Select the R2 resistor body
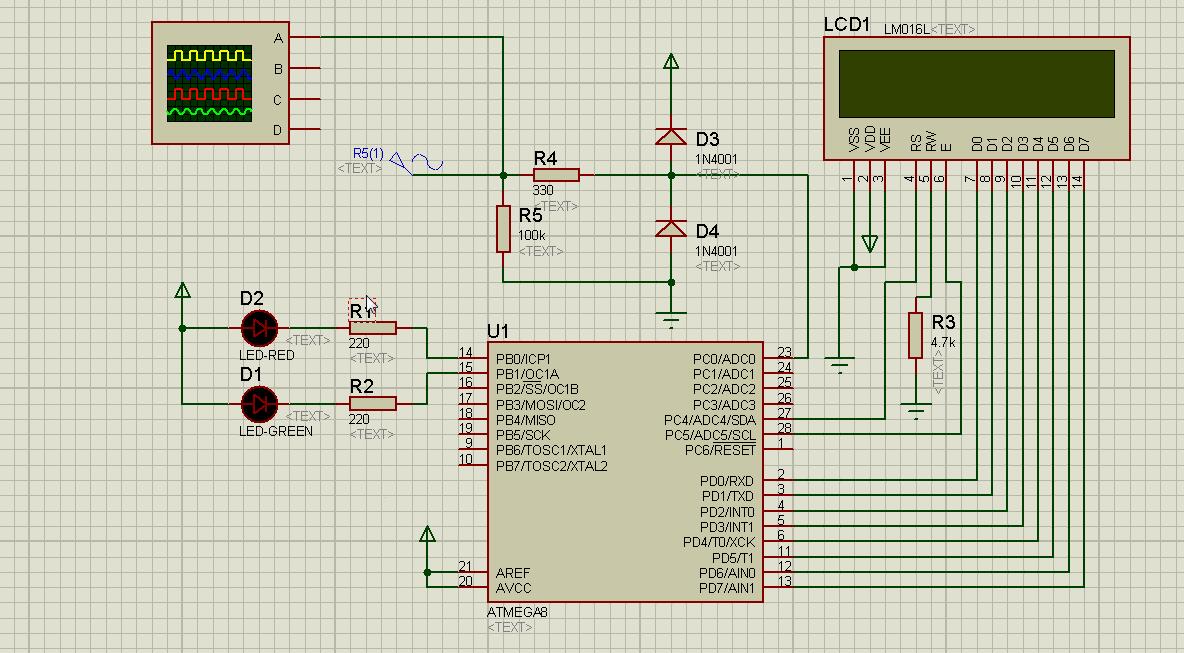This screenshot has width=1184, height=653. click(x=373, y=404)
